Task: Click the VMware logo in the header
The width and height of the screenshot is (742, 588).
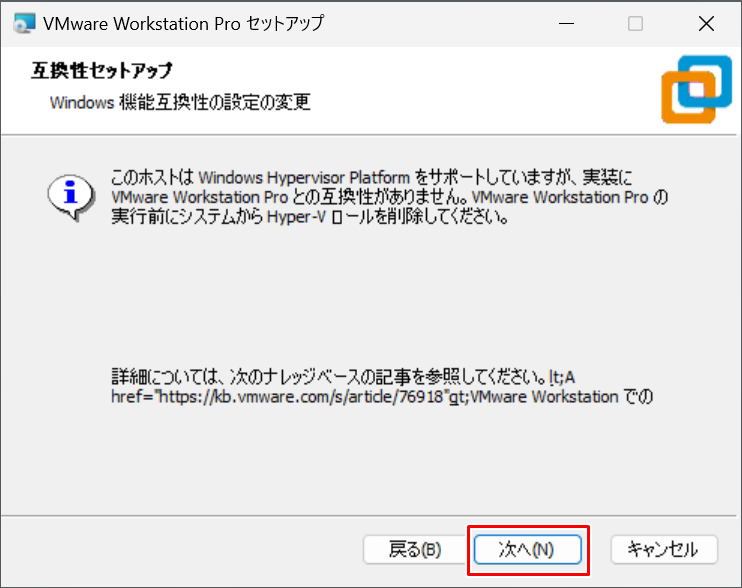Action: (696, 89)
